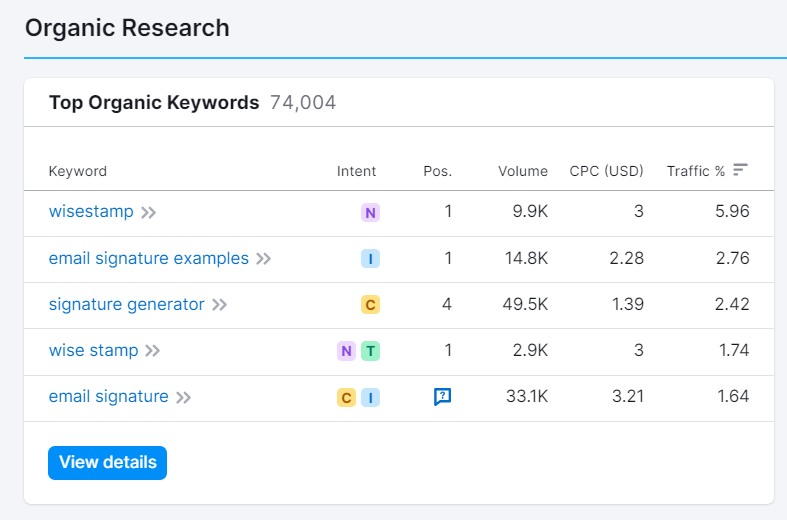Click position 4 for signature generator
The height and width of the screenshot is (520, 787).
click(x=447, y=304)
